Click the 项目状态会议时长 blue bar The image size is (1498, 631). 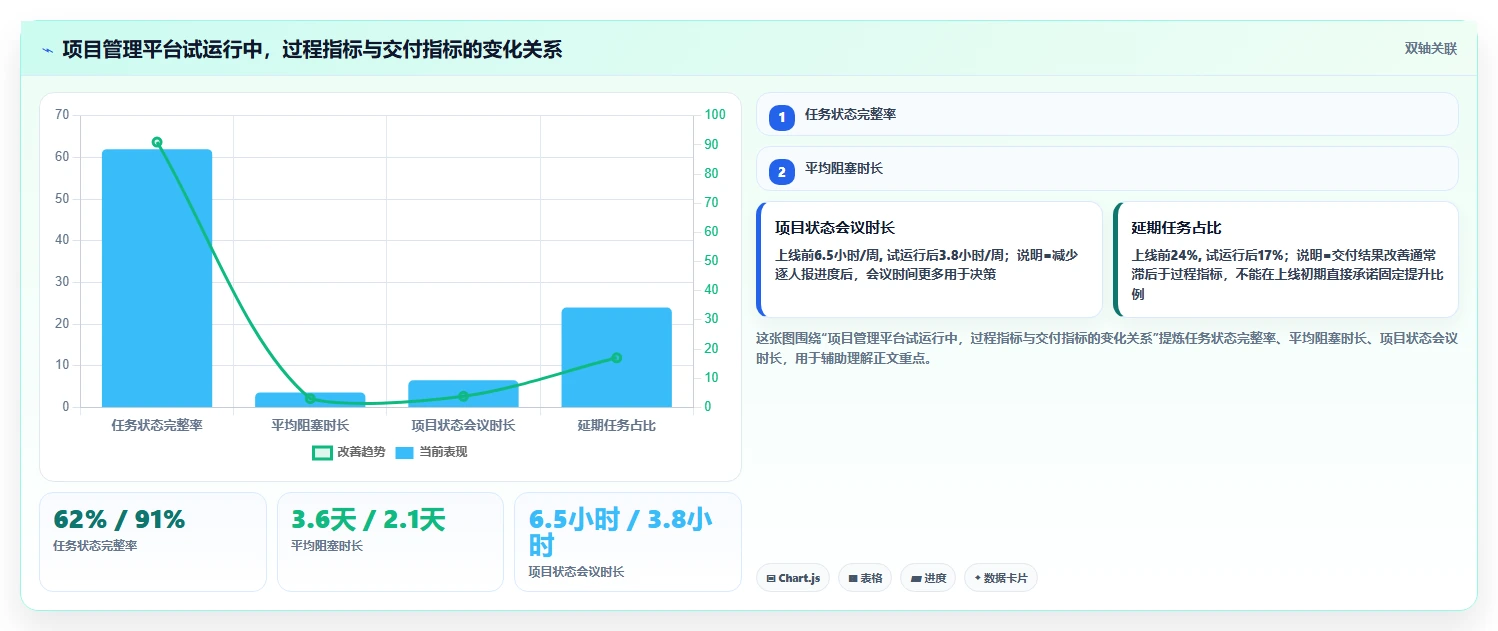[x=463, y=394]
